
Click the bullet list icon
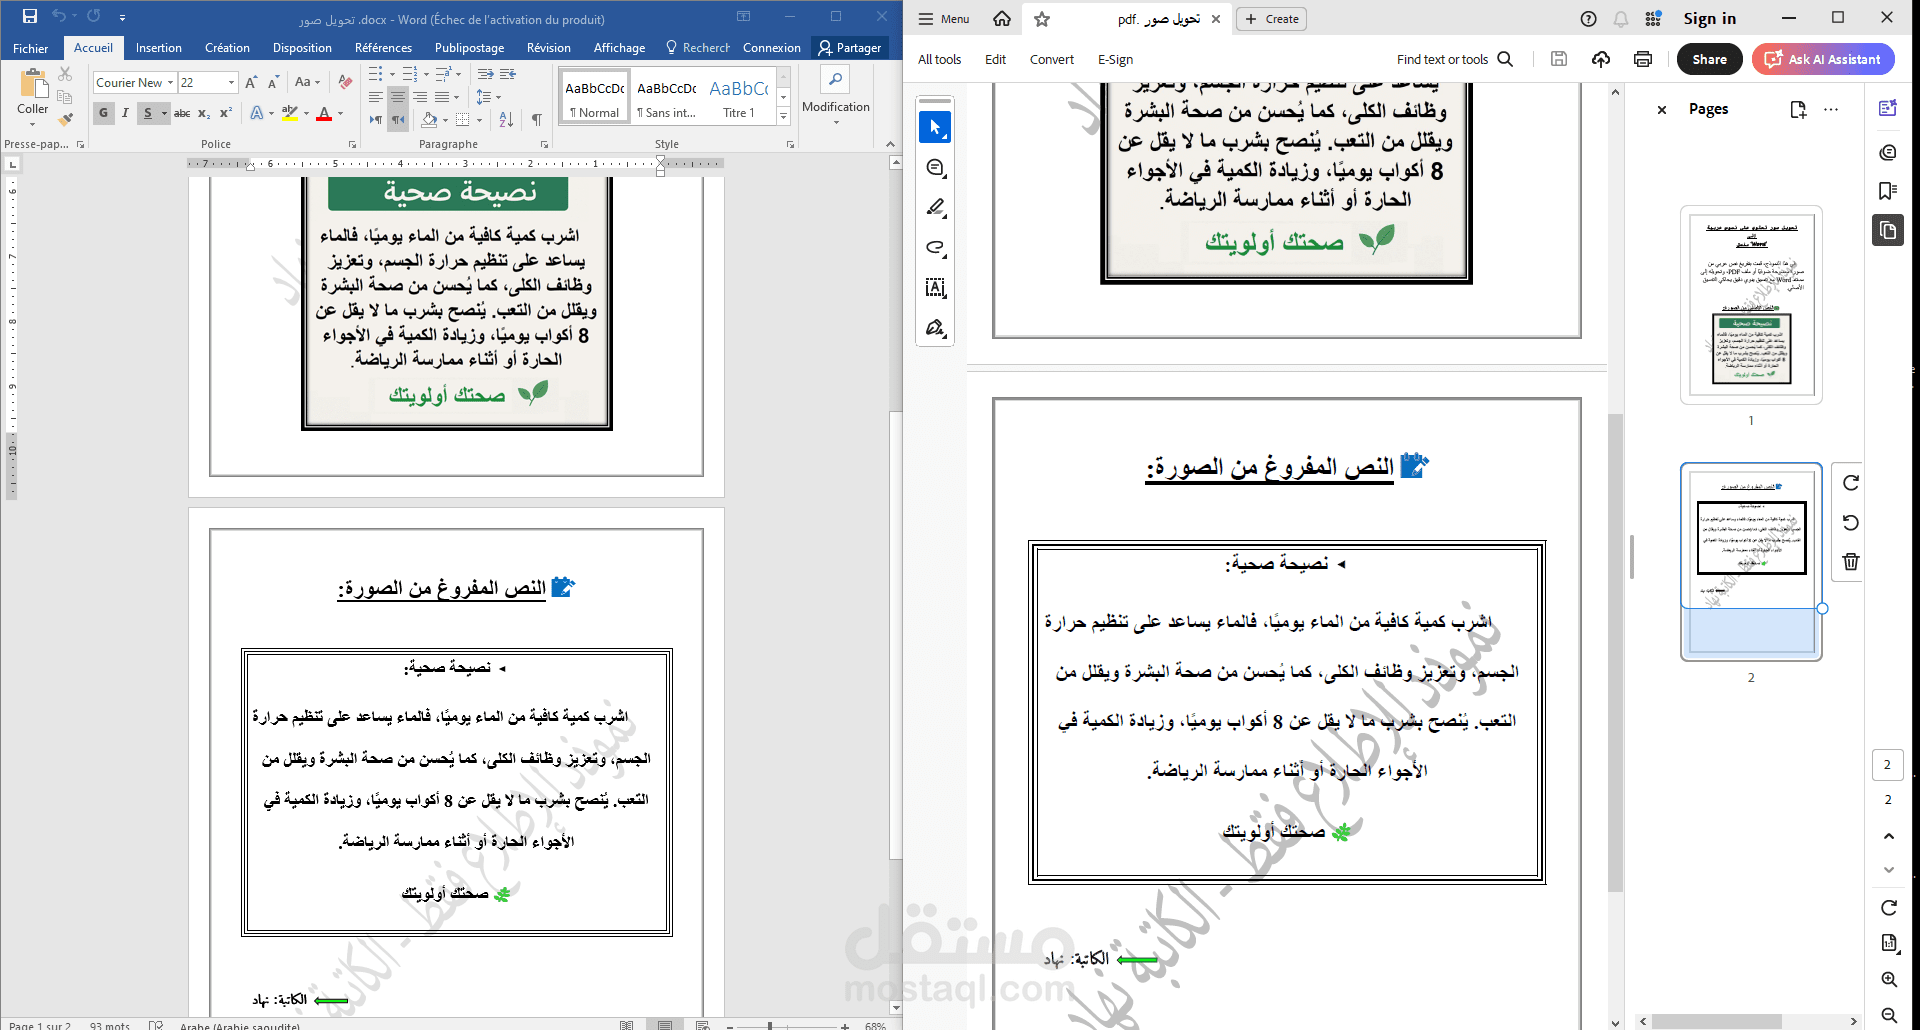[x=376, y=74]
